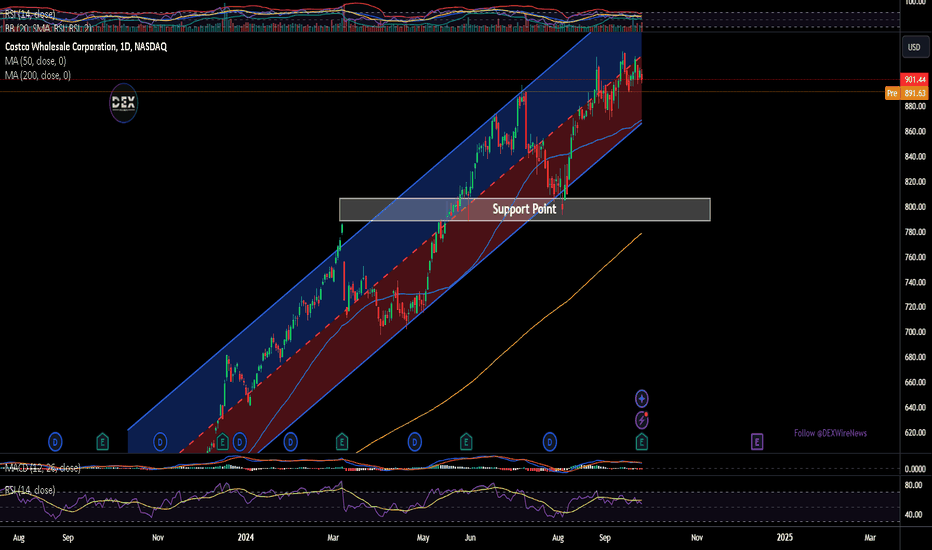Select the MACD (12, 26, close) legend
The height and width of the screenshot is (550, 932).
(42, 468)
